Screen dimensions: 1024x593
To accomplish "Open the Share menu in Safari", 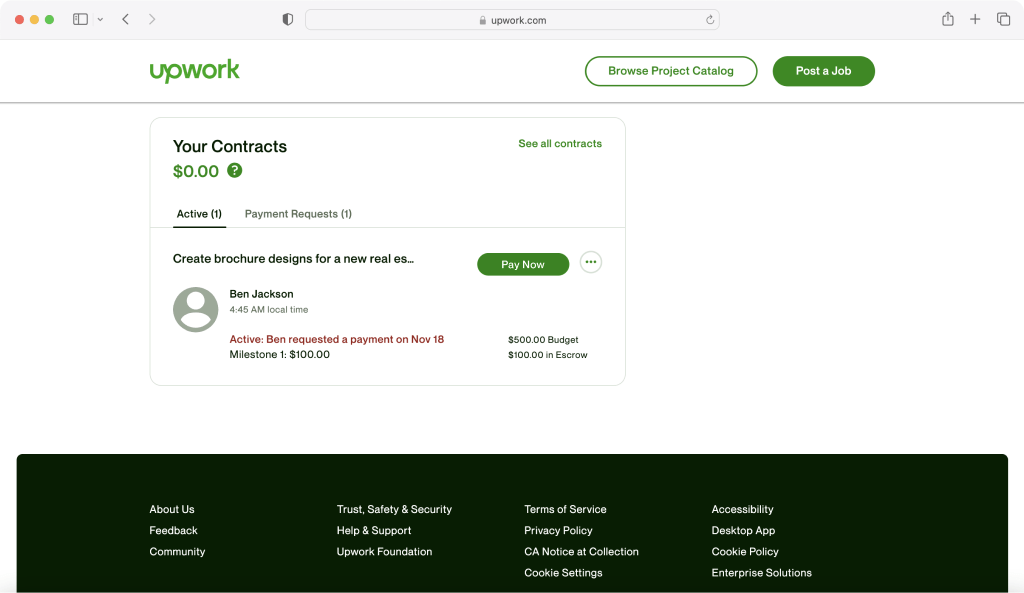I will (x=946, y=18).
